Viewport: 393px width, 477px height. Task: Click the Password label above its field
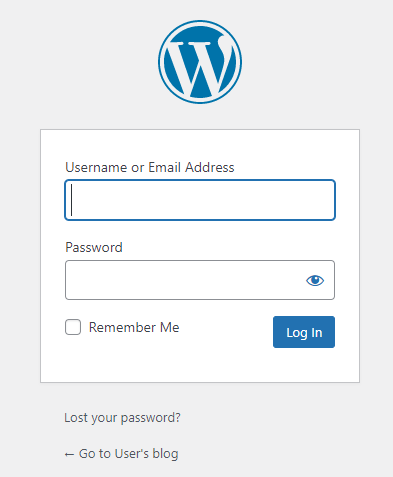[94, 247]
